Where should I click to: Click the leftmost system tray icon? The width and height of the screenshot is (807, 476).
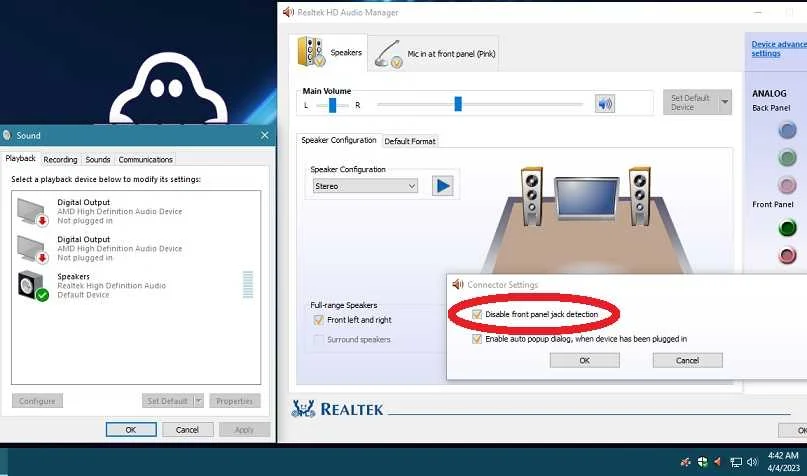(x=685, y=462)
